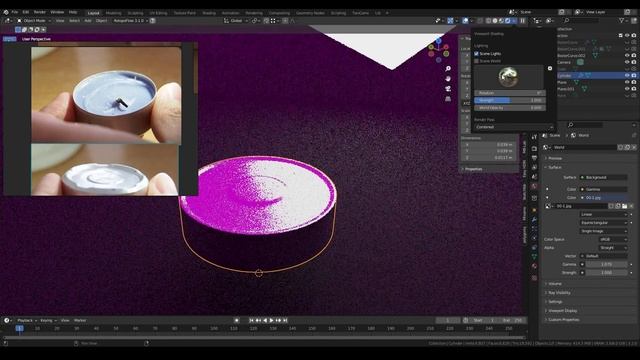
Task: Toggle X-ray view icon
Action: click(x=480, y=20)
